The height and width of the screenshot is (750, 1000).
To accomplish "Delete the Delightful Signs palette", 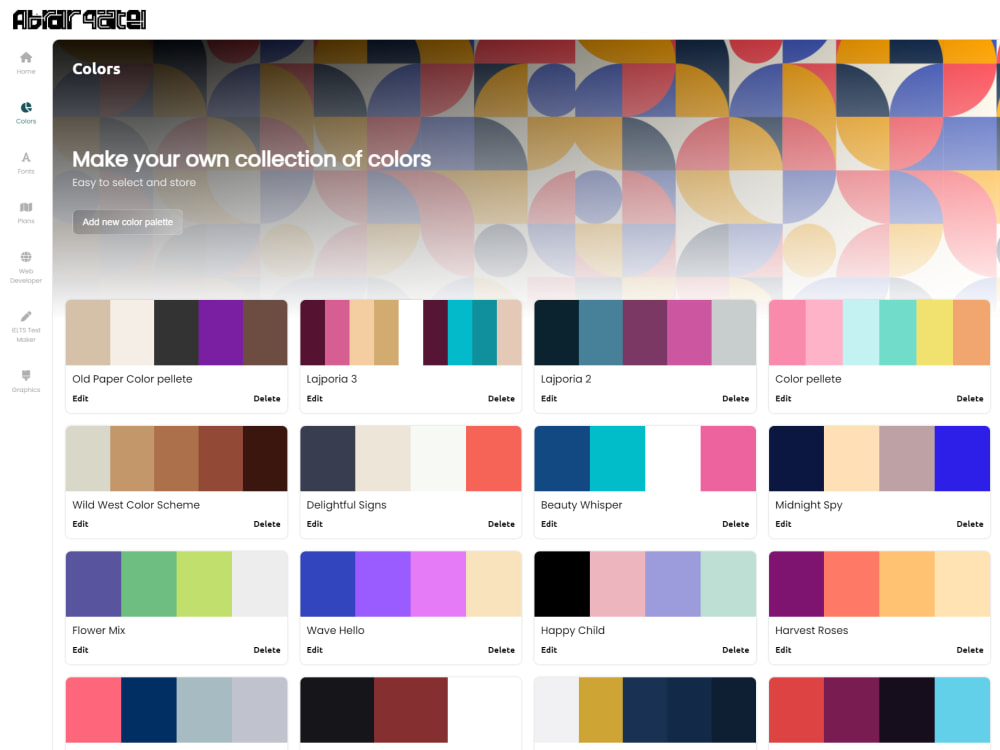I will 501,524.
